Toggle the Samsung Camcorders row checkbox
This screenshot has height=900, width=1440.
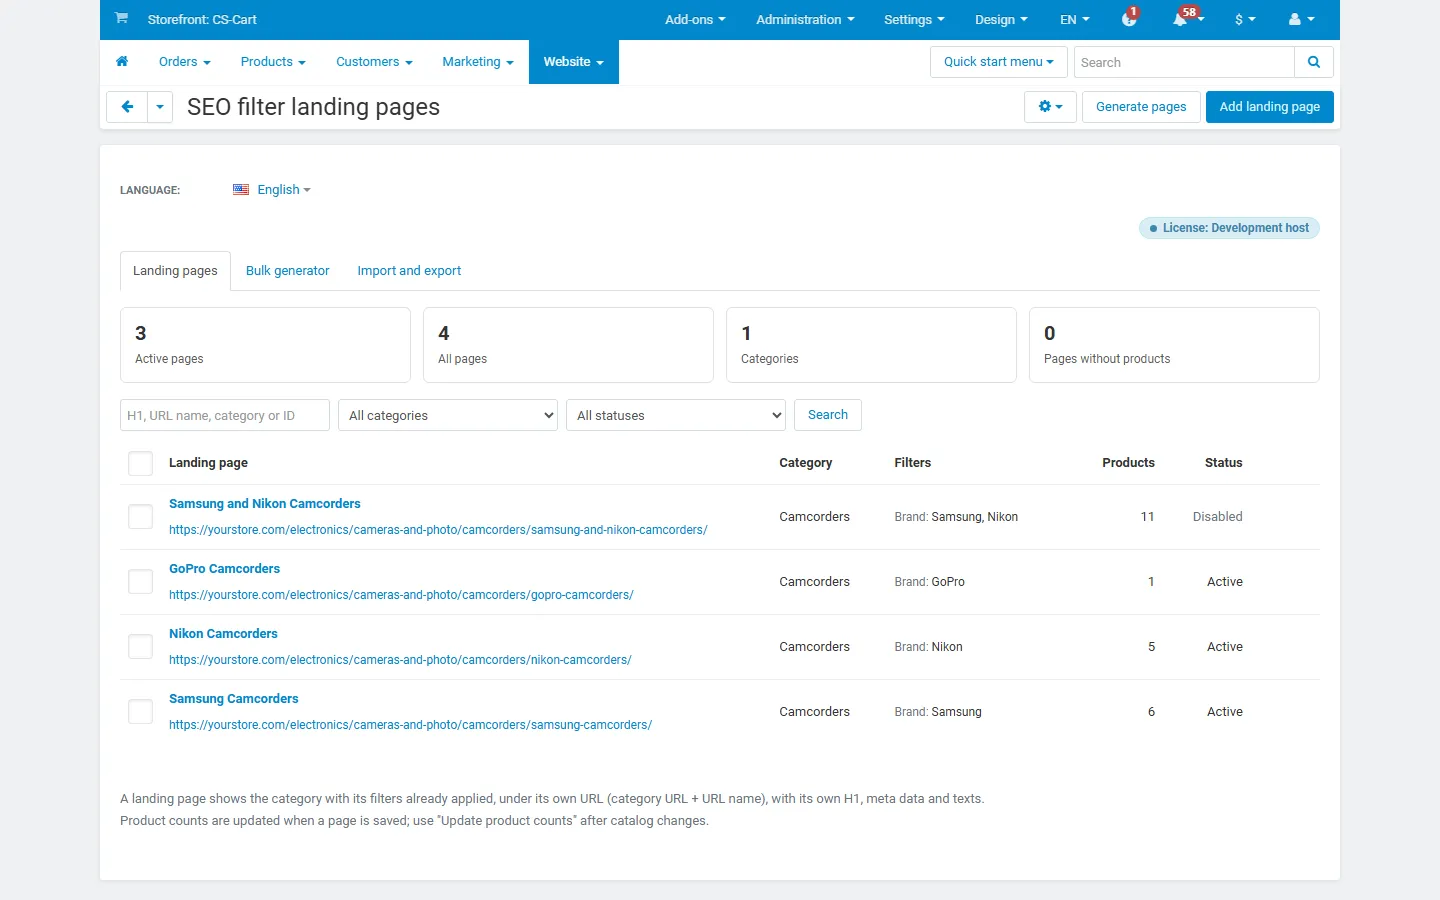pyautogui.click(x=141, y=712)
